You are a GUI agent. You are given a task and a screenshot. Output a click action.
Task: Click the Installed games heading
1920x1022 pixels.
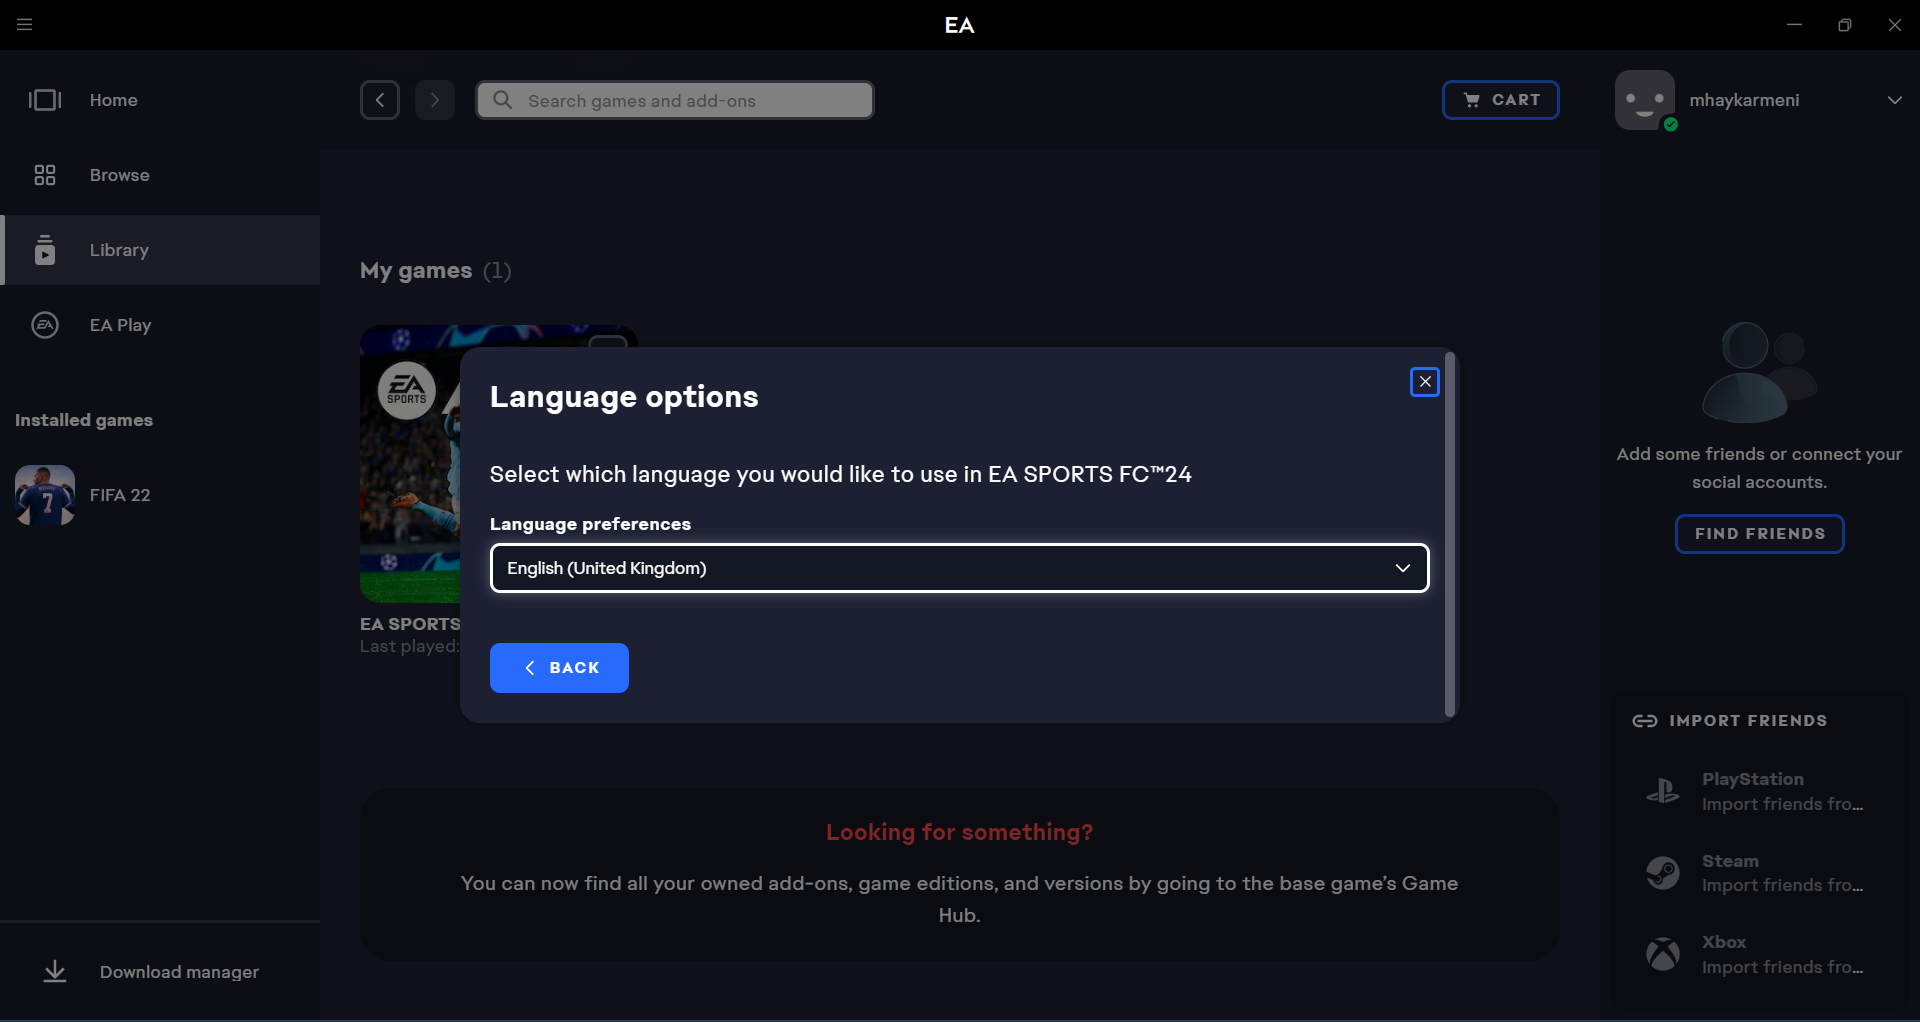84,420
